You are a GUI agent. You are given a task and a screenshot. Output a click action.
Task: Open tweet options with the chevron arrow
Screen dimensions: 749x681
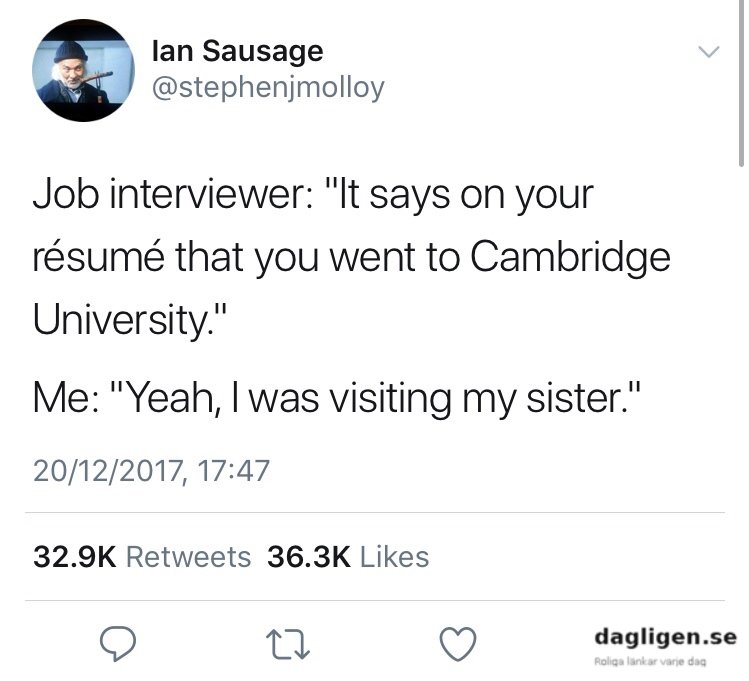(708, 51)
